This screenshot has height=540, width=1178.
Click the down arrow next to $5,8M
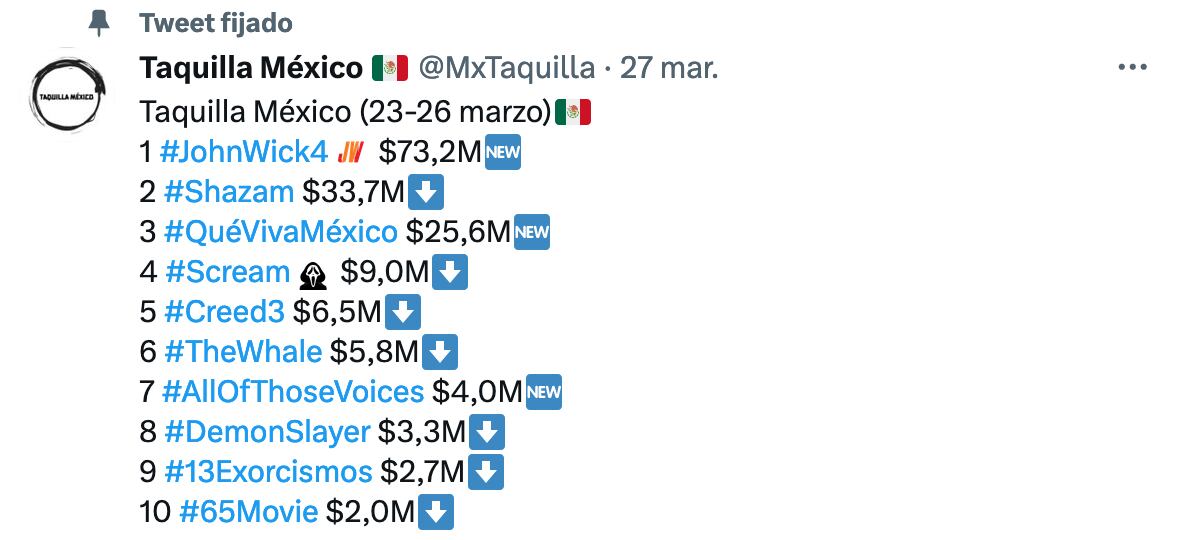[440, 352]
